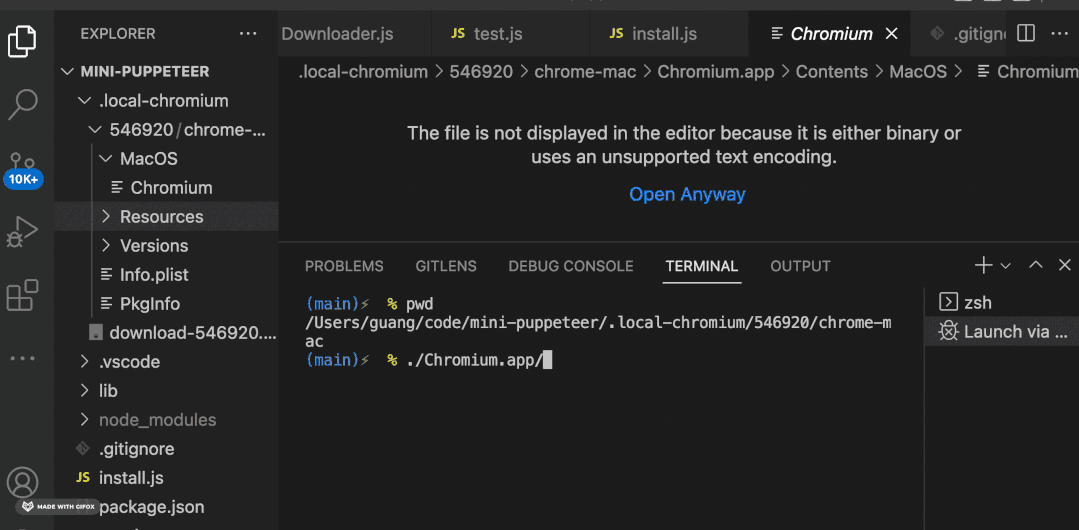Click the terminal command line ./Chromium.app/
Image resolution: width=1079 pixels, height=530 pixels.
click(475, 360)
